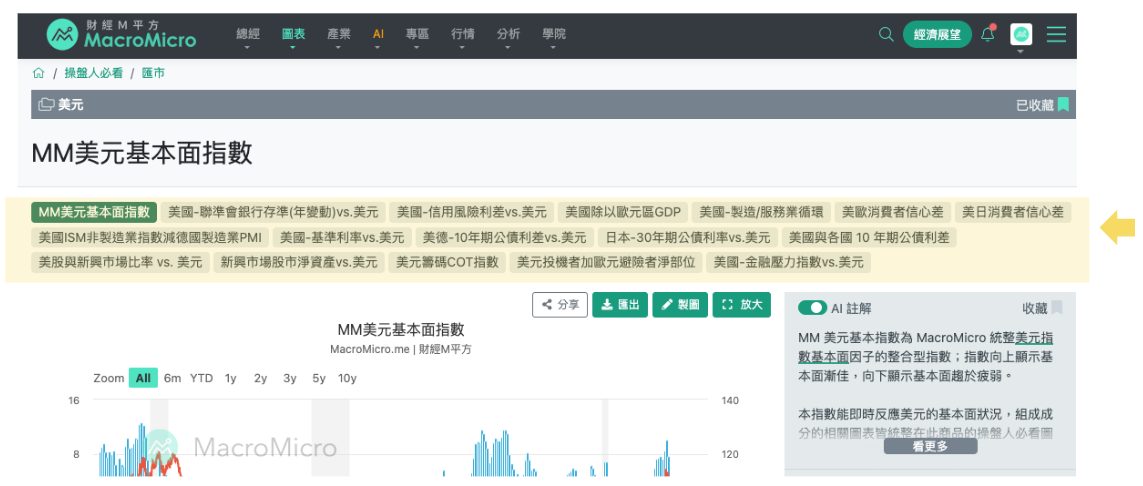Expand the 圖表 nav dropdown
The width and height of the screenshot is (1143, 486).
tap(293, 34)
